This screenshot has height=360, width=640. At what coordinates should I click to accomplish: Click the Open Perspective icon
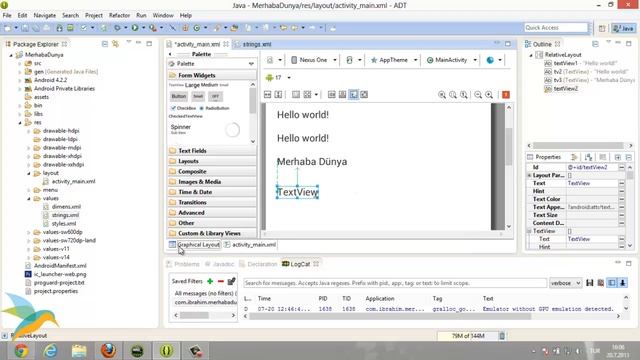602,28
